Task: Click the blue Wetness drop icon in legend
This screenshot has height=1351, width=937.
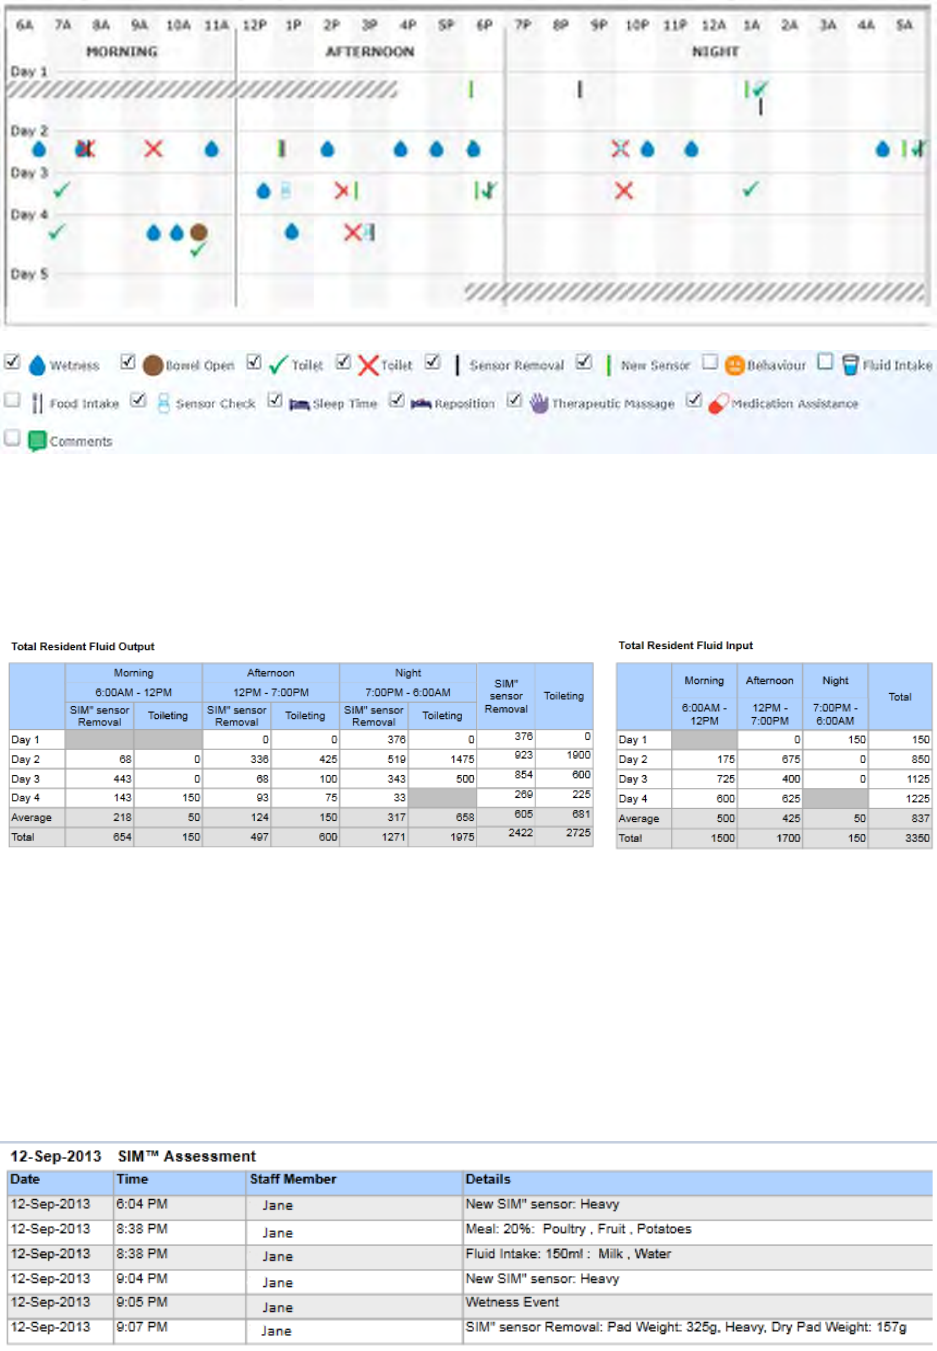Action: point(37,365)
